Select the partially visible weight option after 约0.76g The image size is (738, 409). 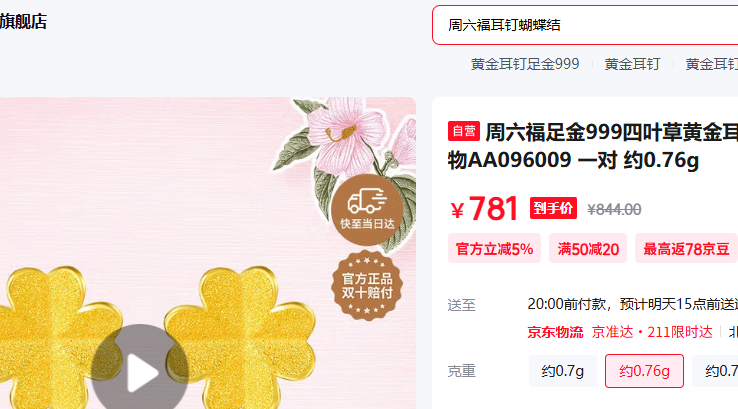pos(715,371)
